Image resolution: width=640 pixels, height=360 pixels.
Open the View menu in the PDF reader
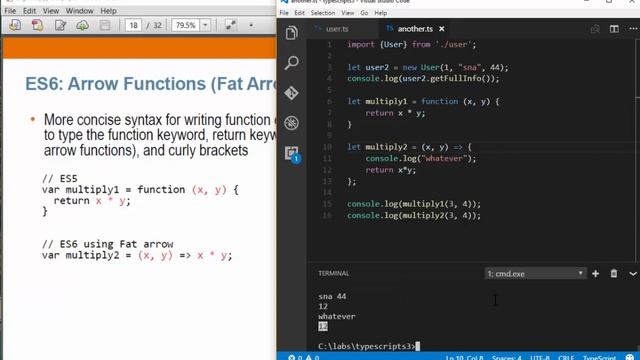[51, 11]
